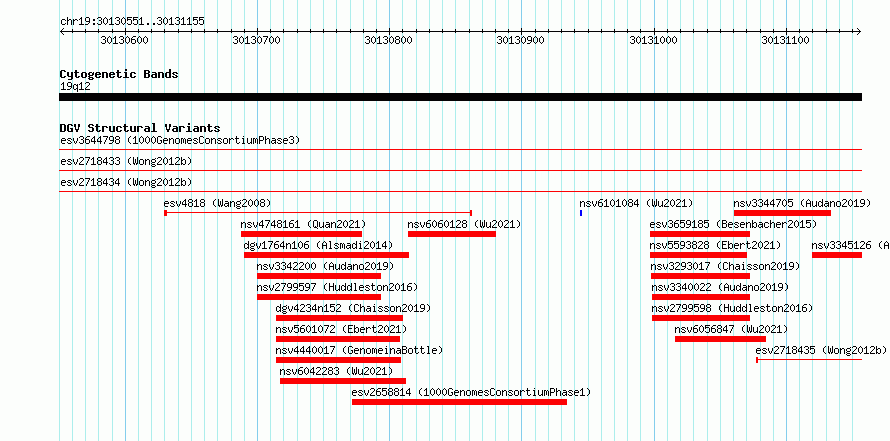The width and height of the screenshot is (890, 441).
Task: Click nsv3293017 Chaisson2019 variant label
Action: point(725,266)
